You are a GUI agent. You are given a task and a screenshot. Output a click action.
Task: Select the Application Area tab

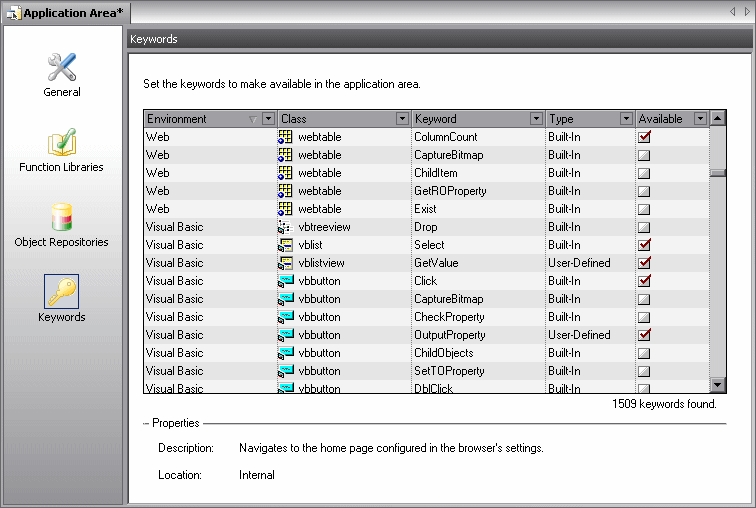[65, 13]
